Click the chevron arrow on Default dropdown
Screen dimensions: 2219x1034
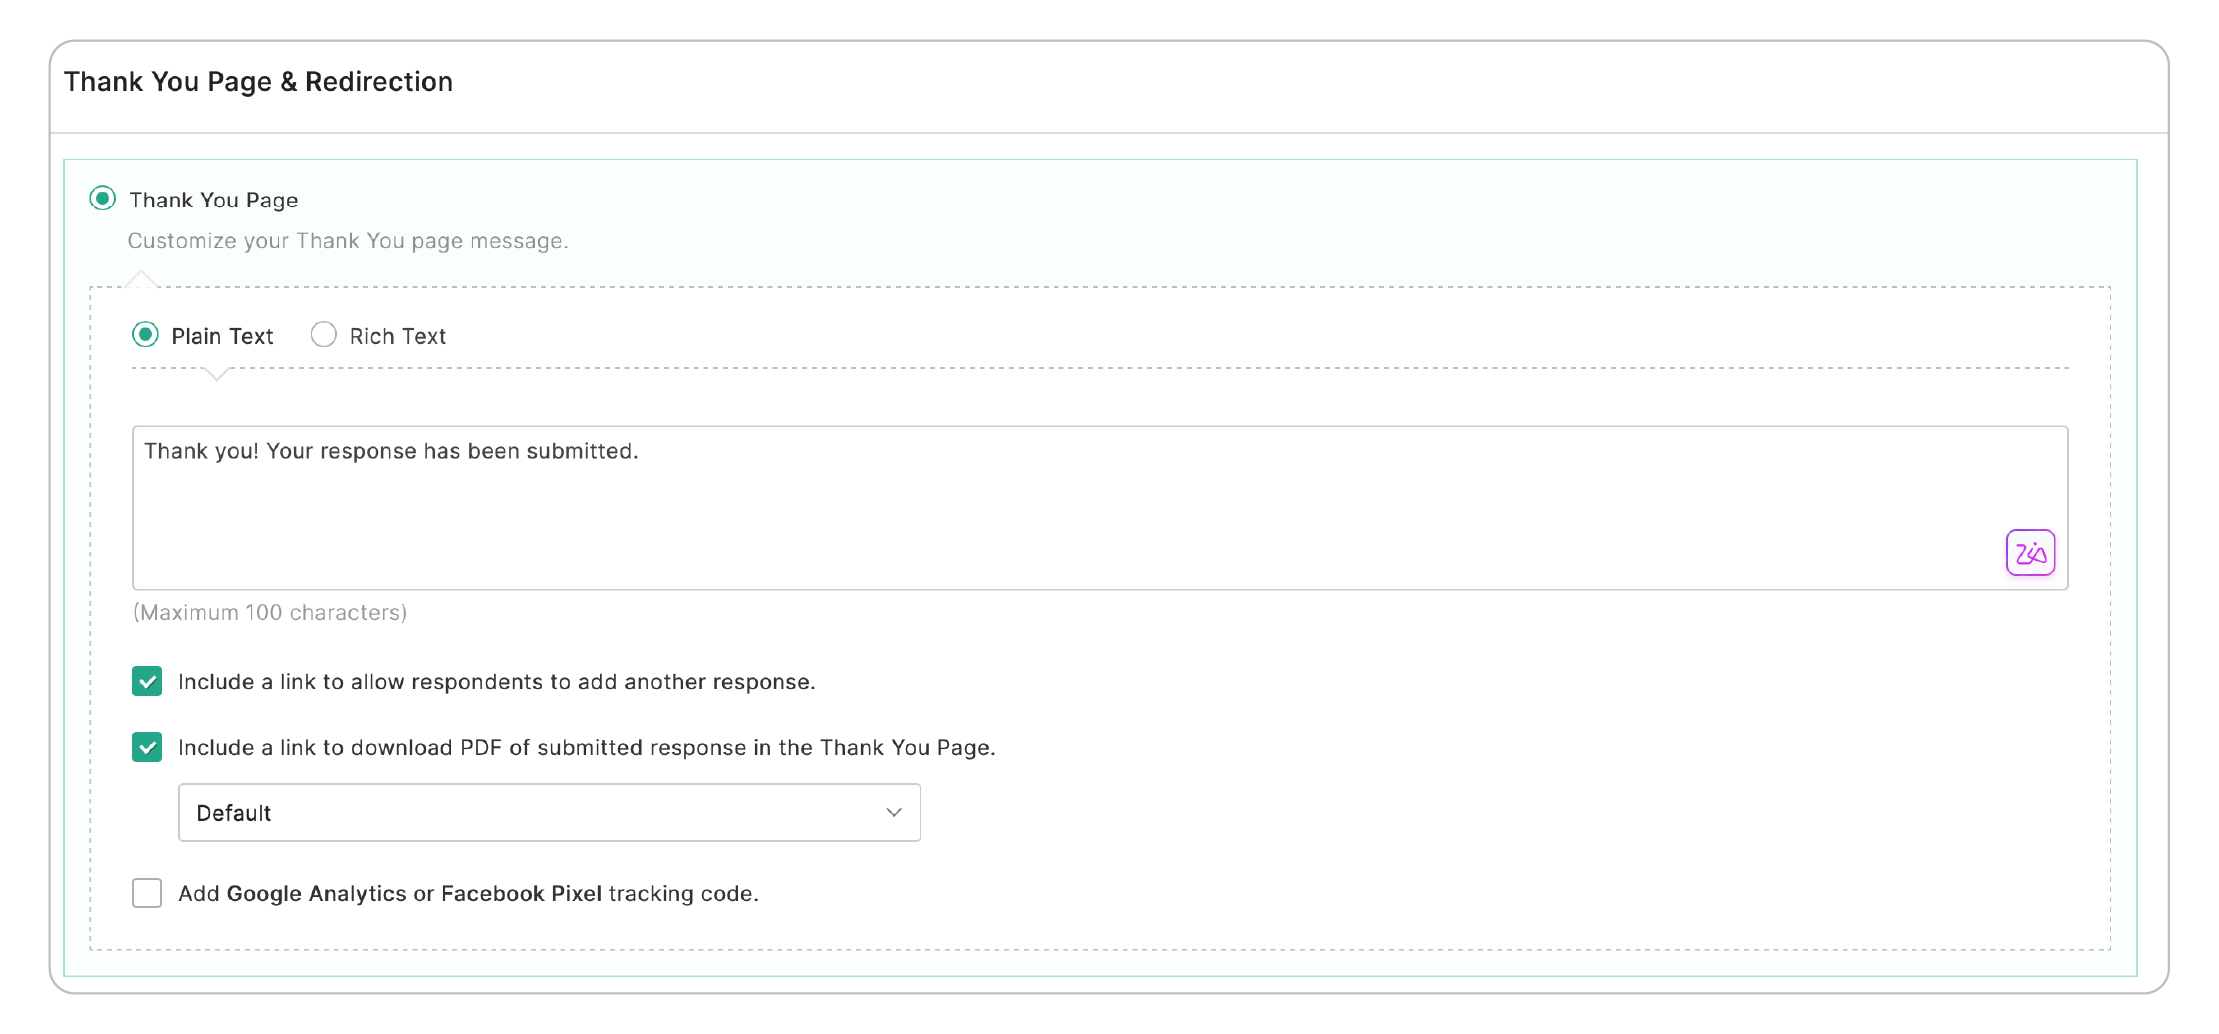(x=894, y=813)
